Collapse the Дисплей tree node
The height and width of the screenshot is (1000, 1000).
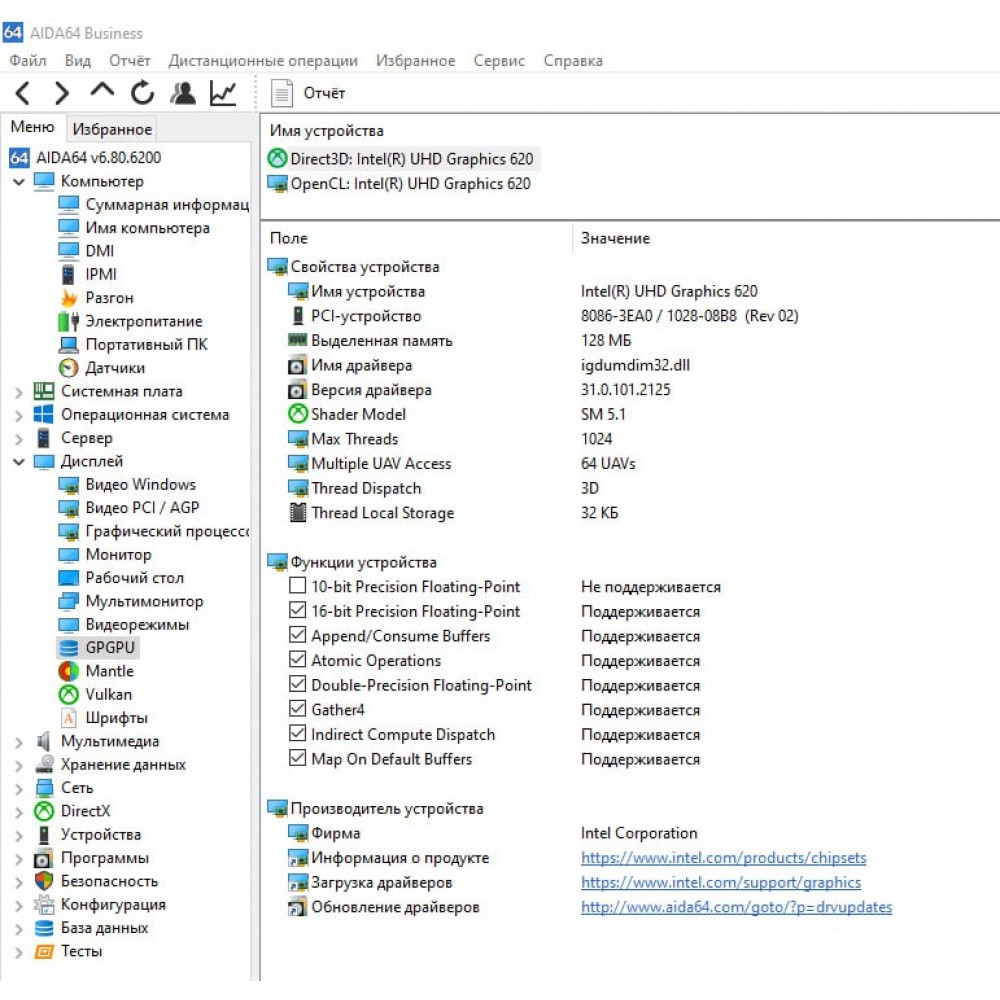[x=19, y=462]
